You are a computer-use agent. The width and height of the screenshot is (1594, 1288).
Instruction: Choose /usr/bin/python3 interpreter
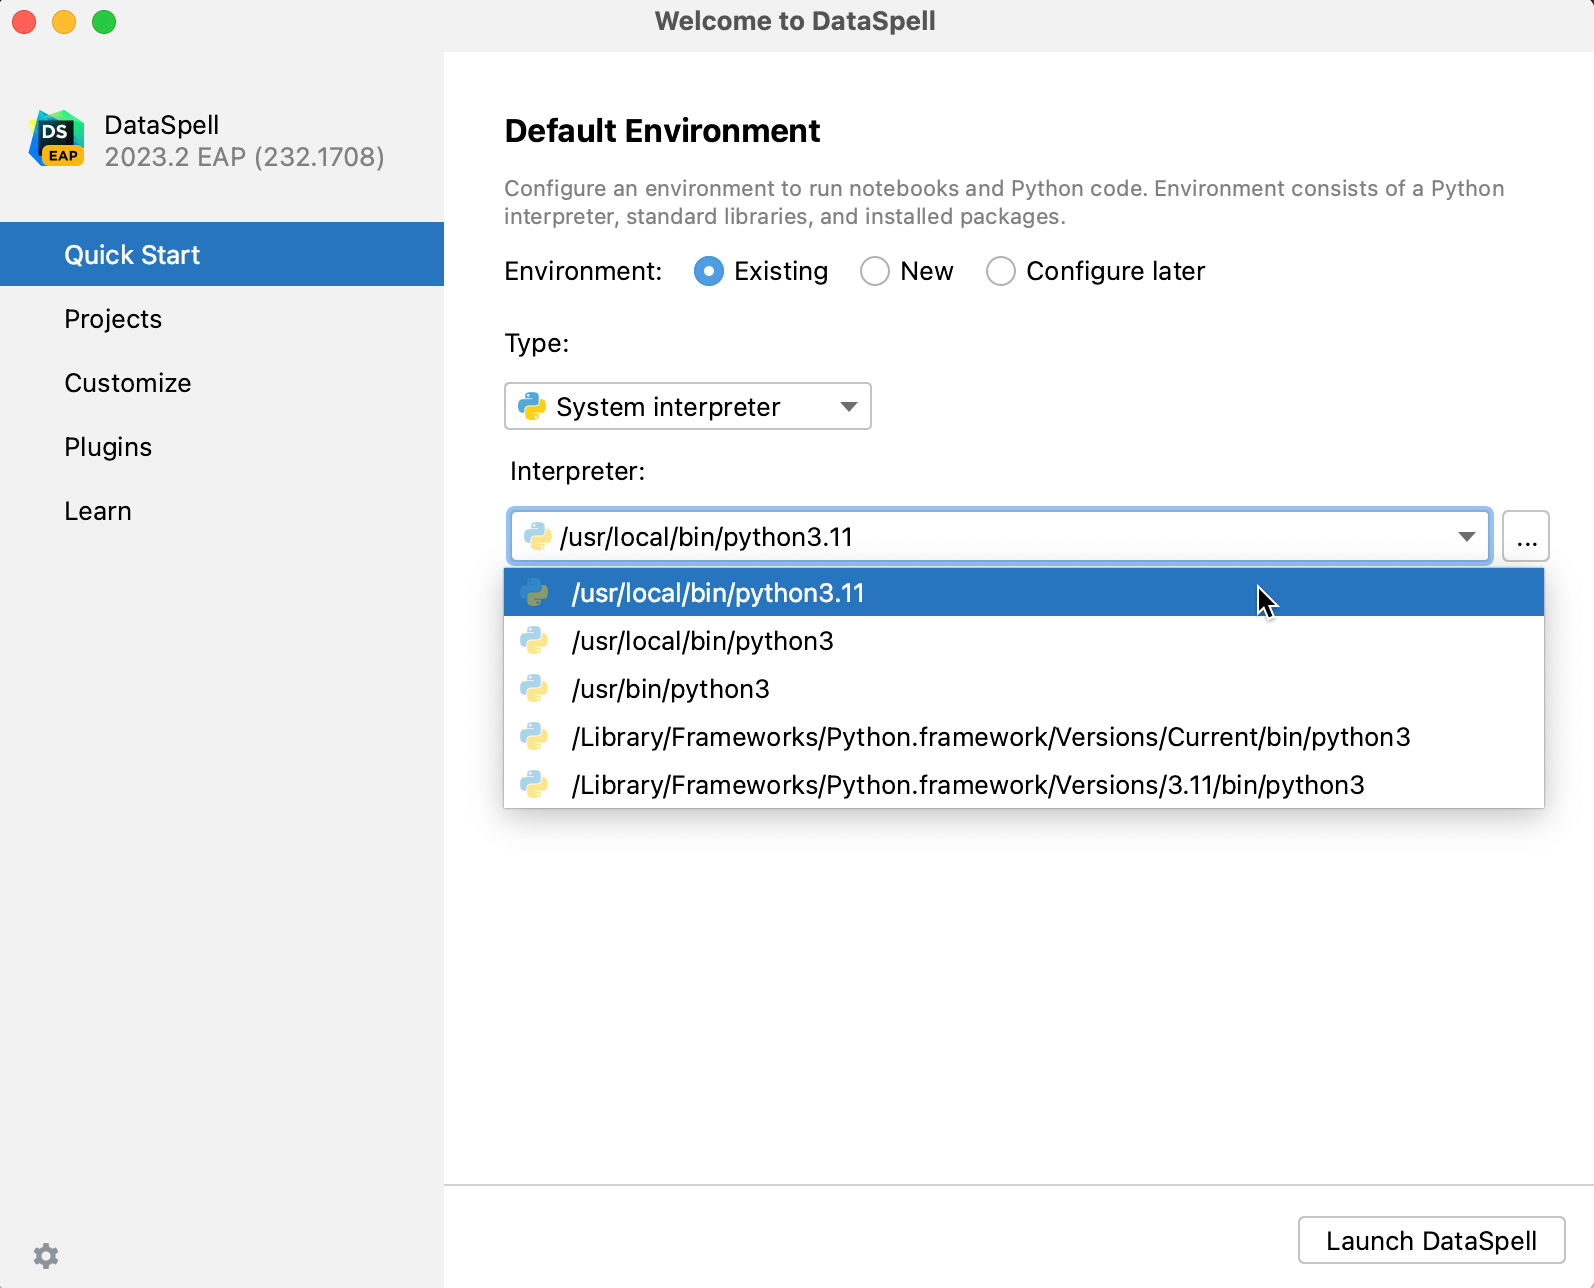coord(1024,688)
